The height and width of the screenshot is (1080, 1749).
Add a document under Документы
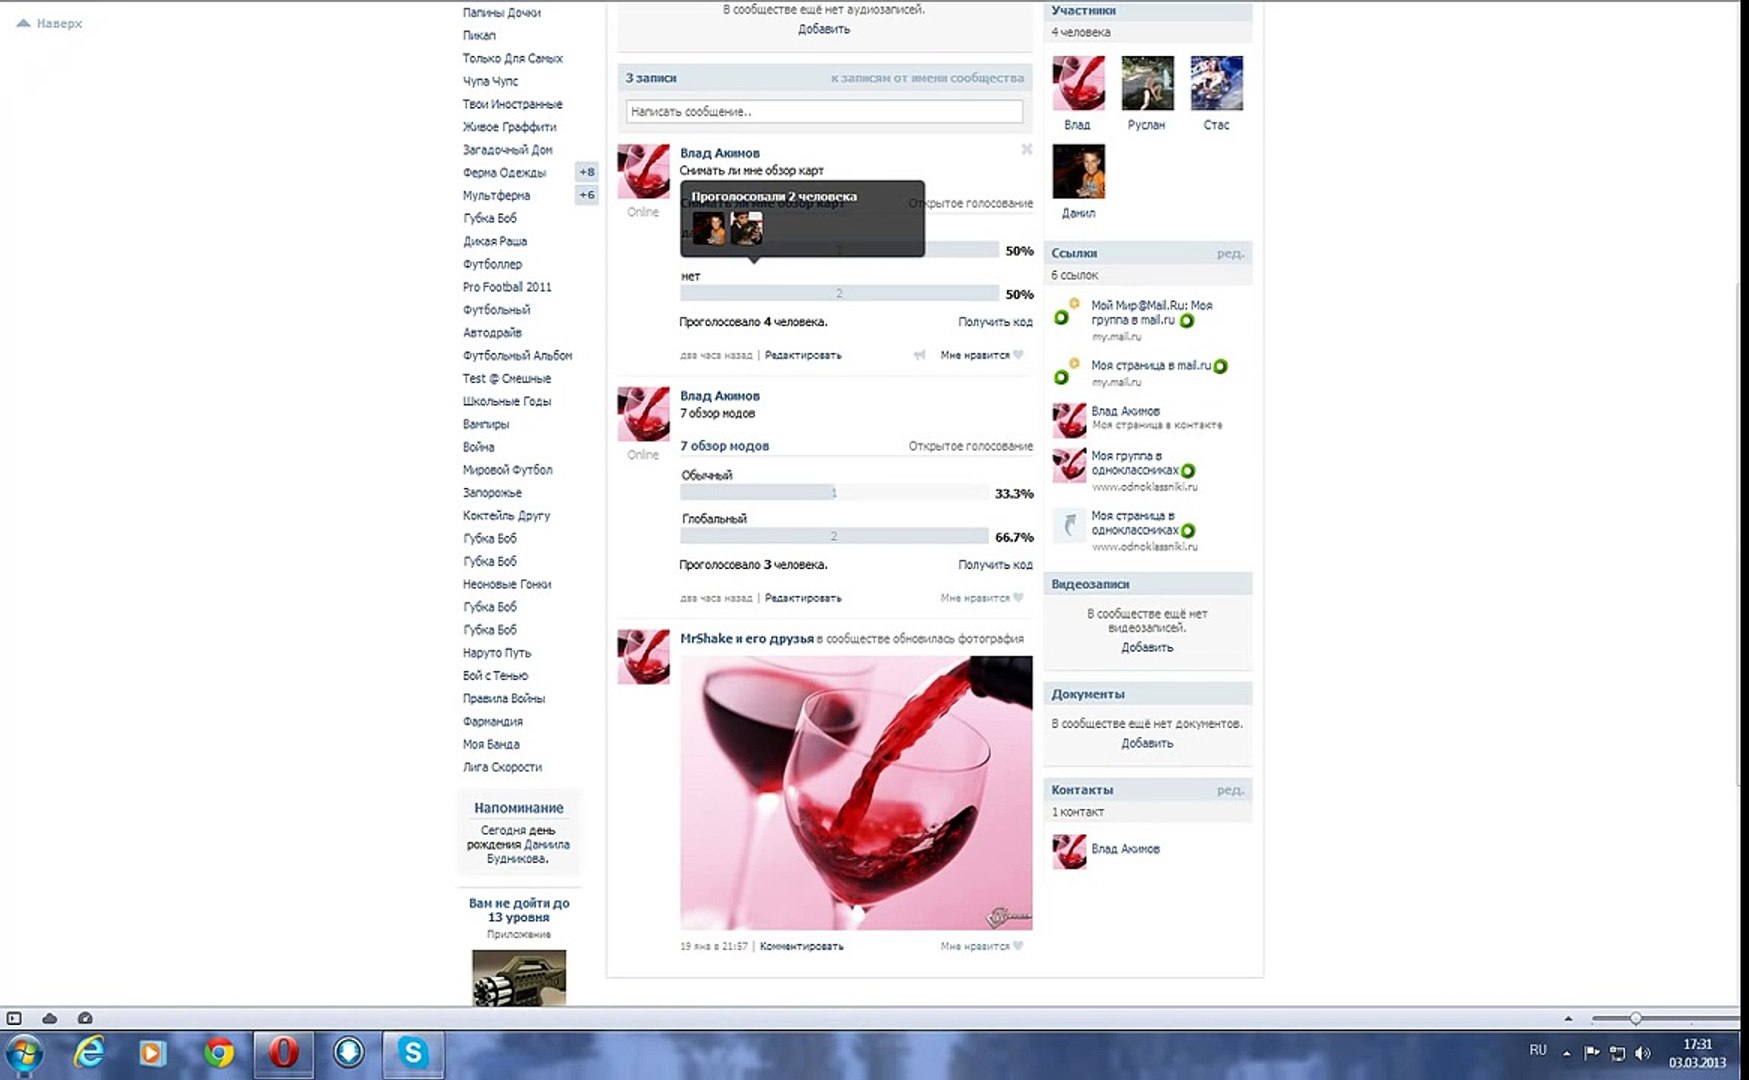coord(1147,744)
